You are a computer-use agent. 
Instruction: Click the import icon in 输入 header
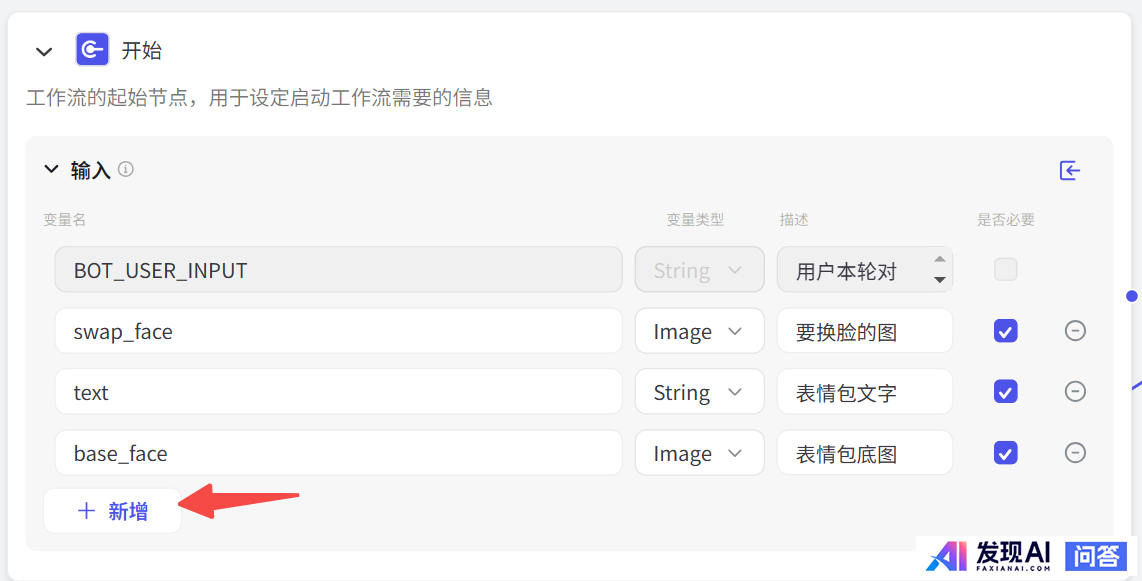pyautogui.click(x=1070, y=170)
